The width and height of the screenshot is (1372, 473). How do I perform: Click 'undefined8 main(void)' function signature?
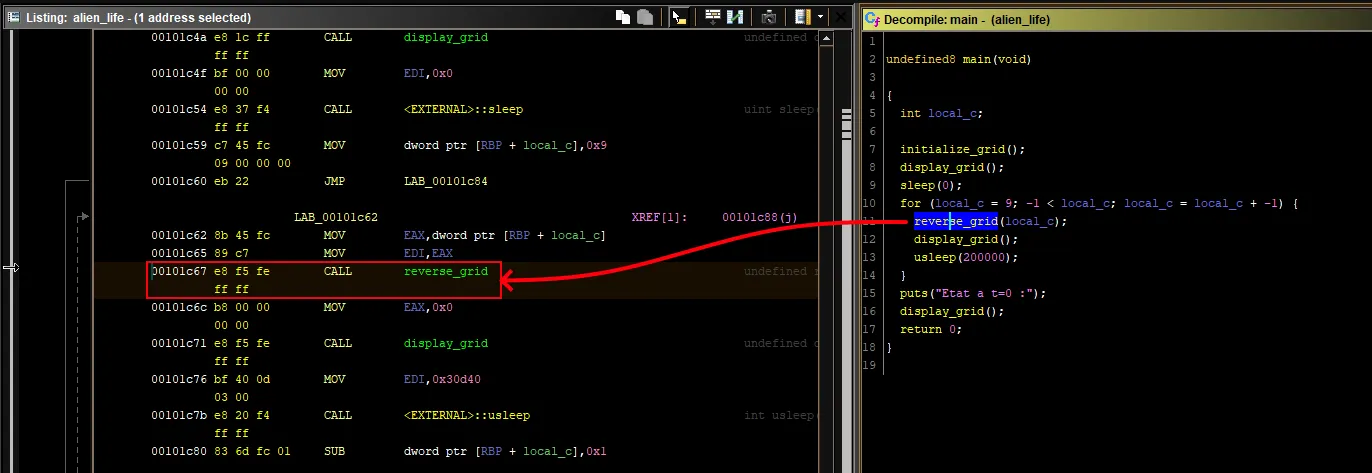(x=958, y=59)
